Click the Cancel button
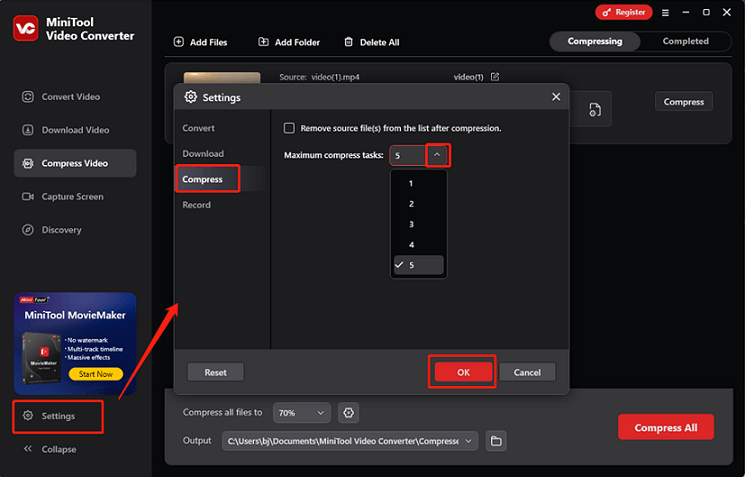 (527, 372)
